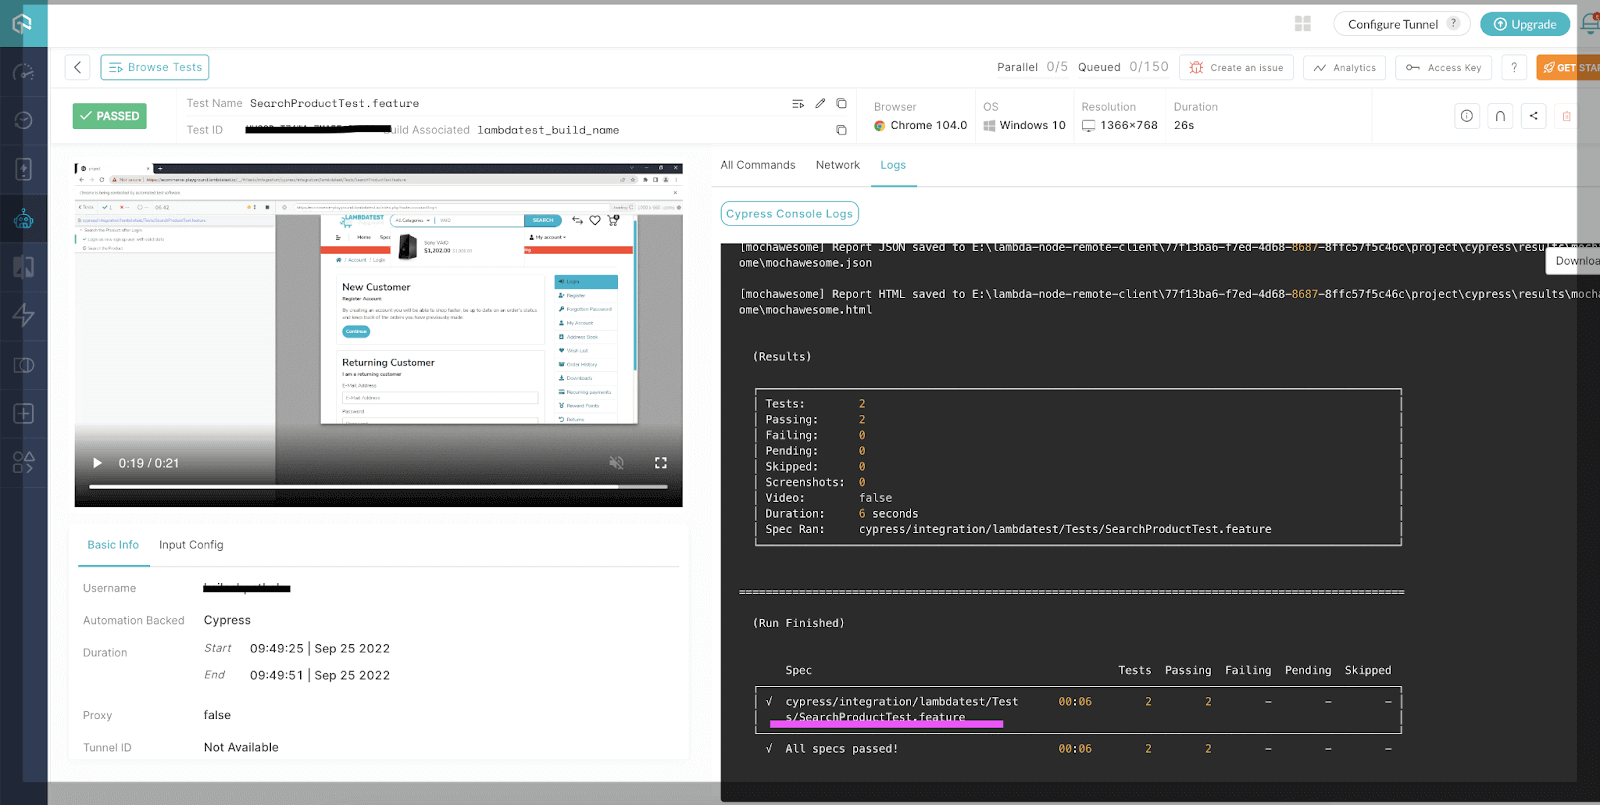Open the notifications bell icon
Screen dimensions: 1600x805
pyautogui.click(x=1590, y=23)
